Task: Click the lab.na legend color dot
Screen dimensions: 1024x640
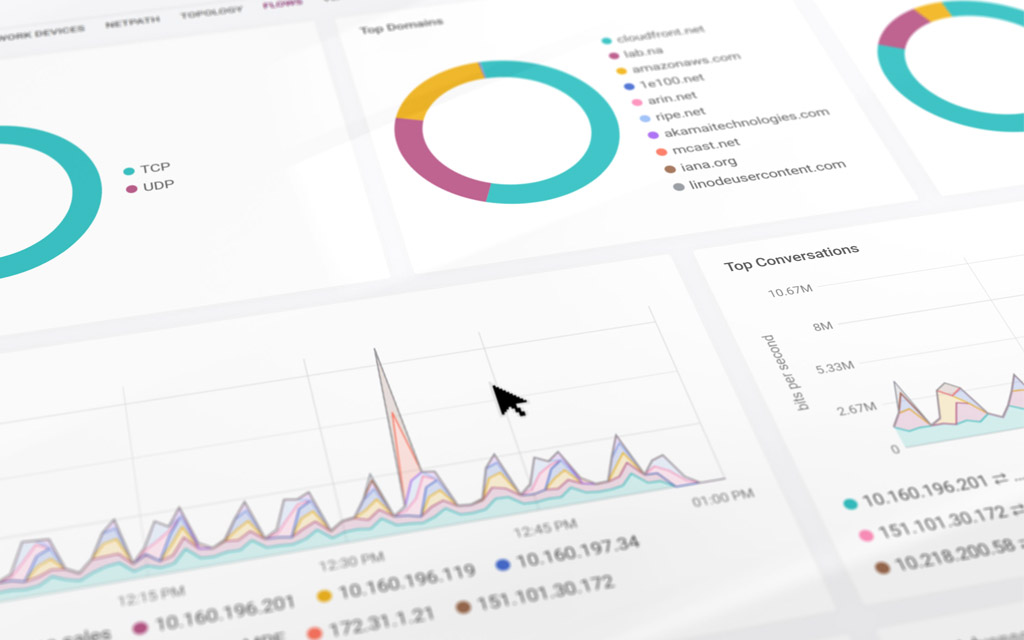Action: [614, 56]
